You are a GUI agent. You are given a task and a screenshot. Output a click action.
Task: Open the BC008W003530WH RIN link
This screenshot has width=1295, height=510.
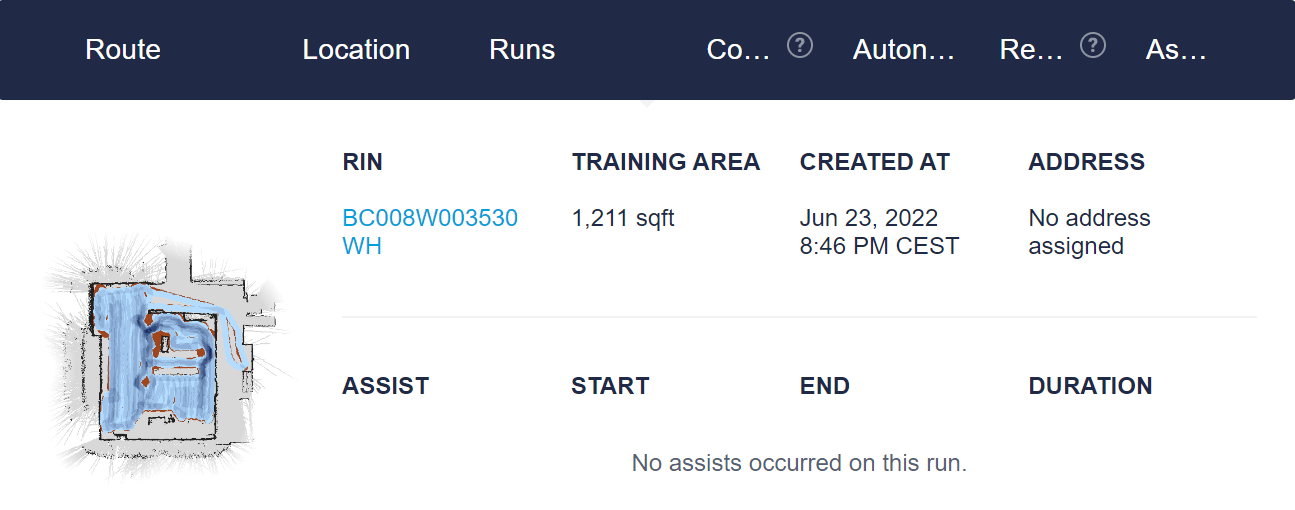point(430,232)
